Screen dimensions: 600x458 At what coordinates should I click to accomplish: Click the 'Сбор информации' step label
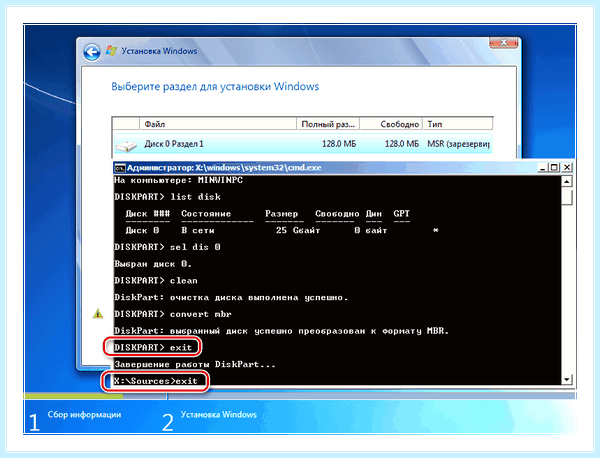[x=84, y=415]
